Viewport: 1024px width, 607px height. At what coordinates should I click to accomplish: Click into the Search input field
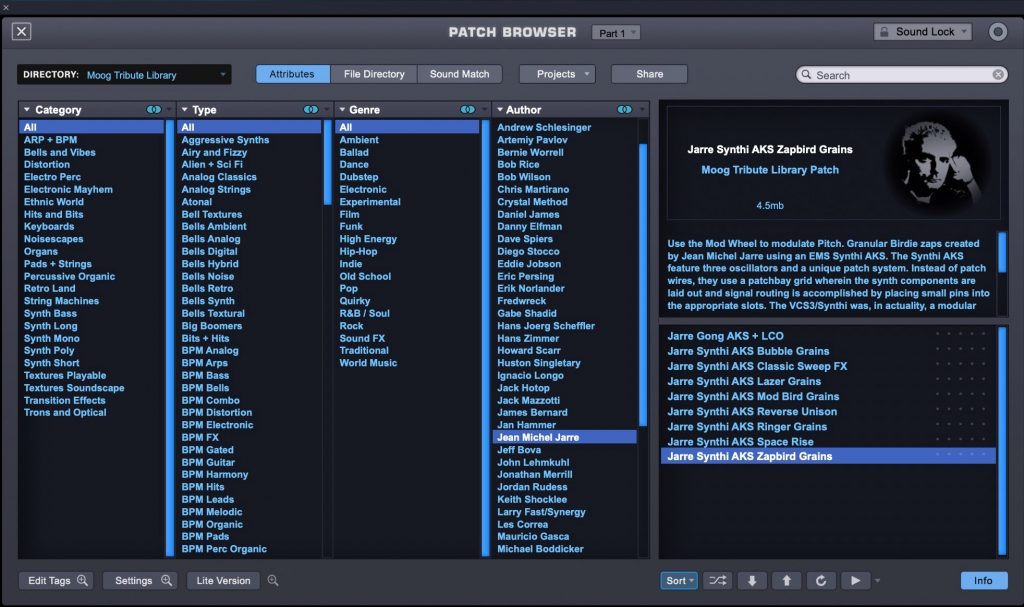(x=903, y=74)
